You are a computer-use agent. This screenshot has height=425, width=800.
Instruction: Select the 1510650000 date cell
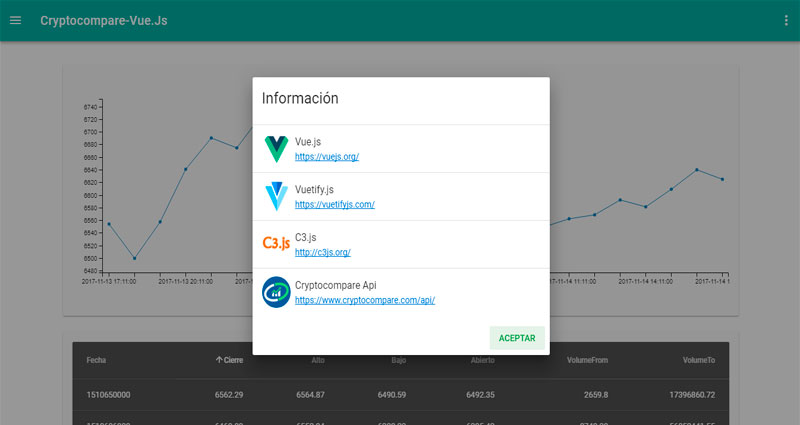pos(108,395)
